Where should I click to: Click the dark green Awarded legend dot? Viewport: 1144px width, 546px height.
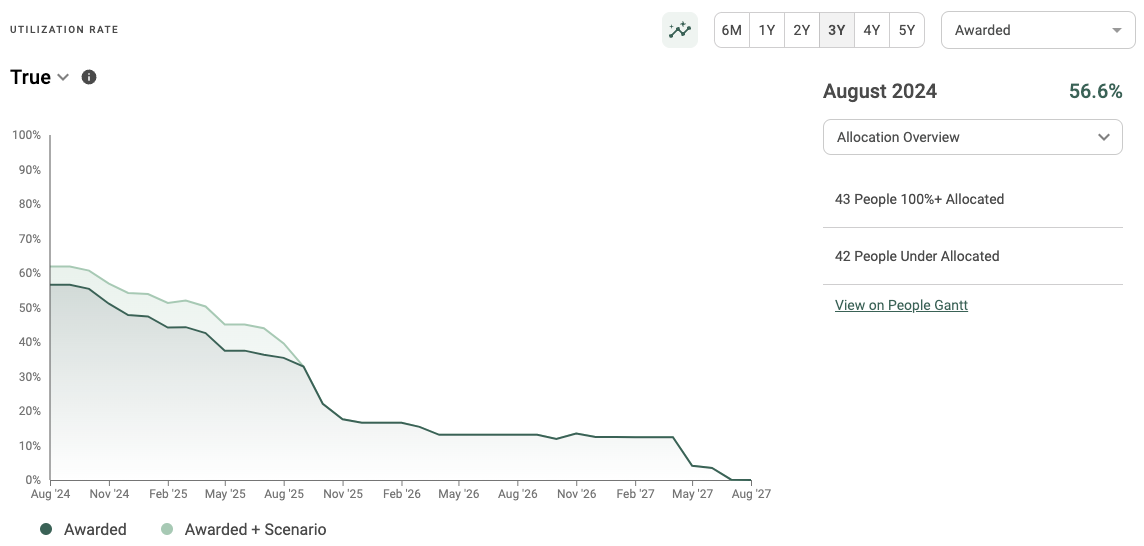46,529
